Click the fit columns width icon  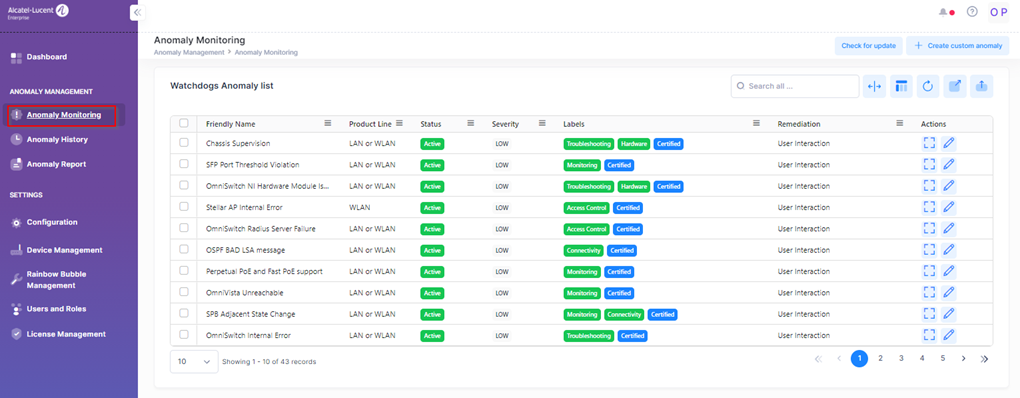coord(874,86)
